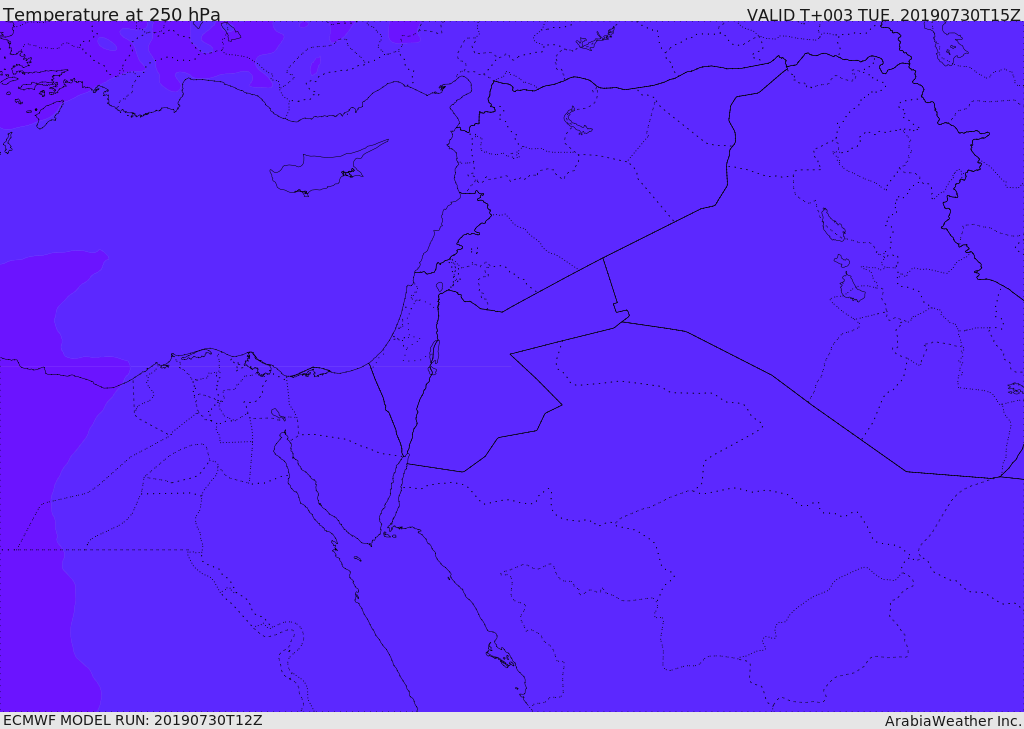This screenshot has height=729, width=1024.
Task: Click the 'VALID T+003 TUE. 20190730T15Z' label
Action: click(x=883, y=14)
